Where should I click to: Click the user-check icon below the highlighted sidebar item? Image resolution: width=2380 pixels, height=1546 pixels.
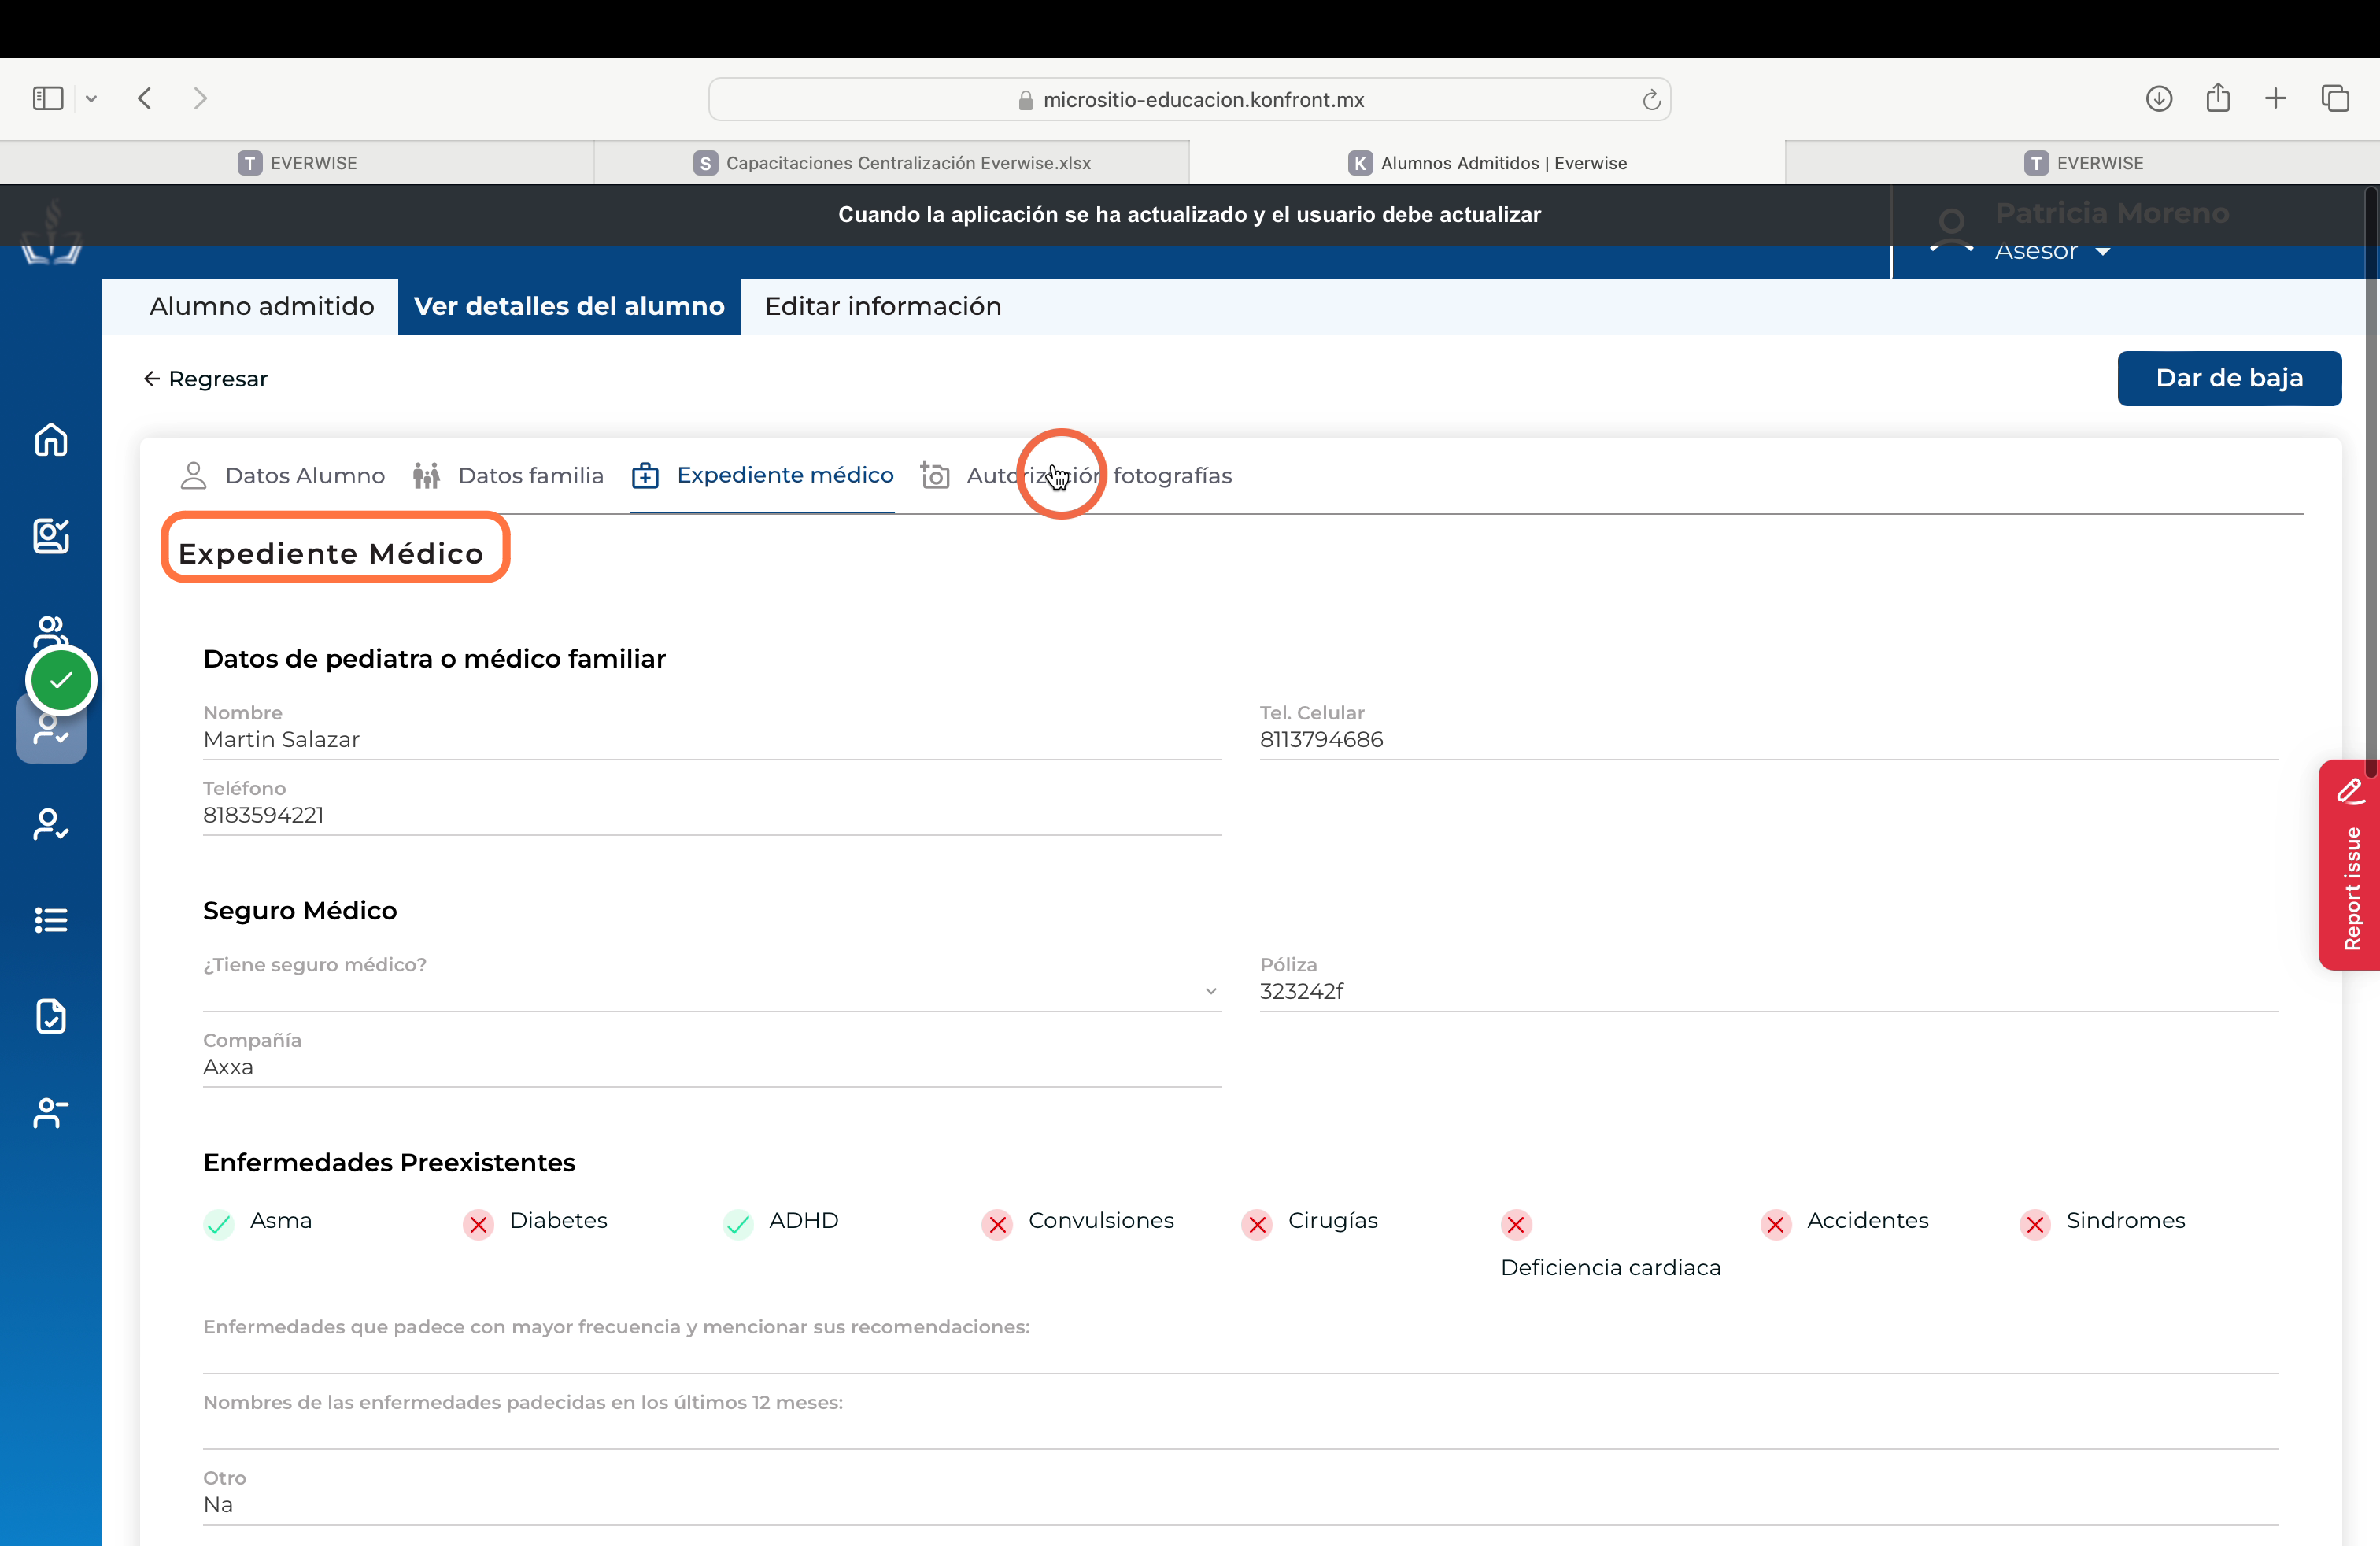pos(51,823)
